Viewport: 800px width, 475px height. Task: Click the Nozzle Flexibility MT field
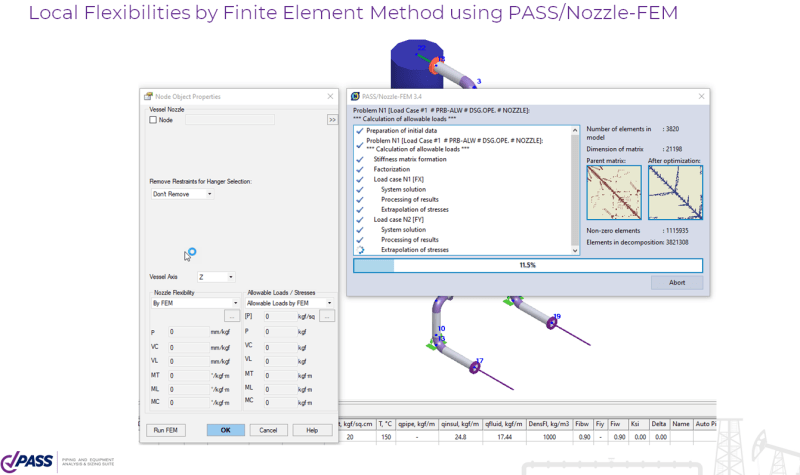click(188, 376)
